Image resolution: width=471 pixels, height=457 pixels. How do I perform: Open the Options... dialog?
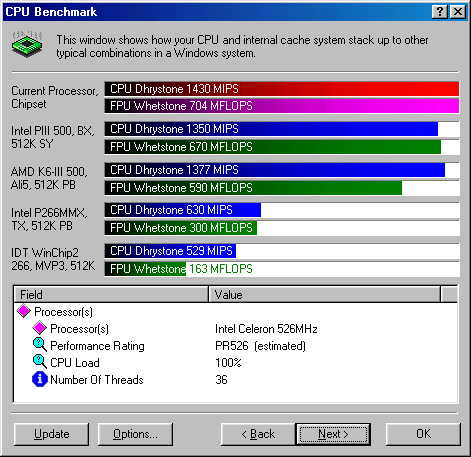(135, 434)
